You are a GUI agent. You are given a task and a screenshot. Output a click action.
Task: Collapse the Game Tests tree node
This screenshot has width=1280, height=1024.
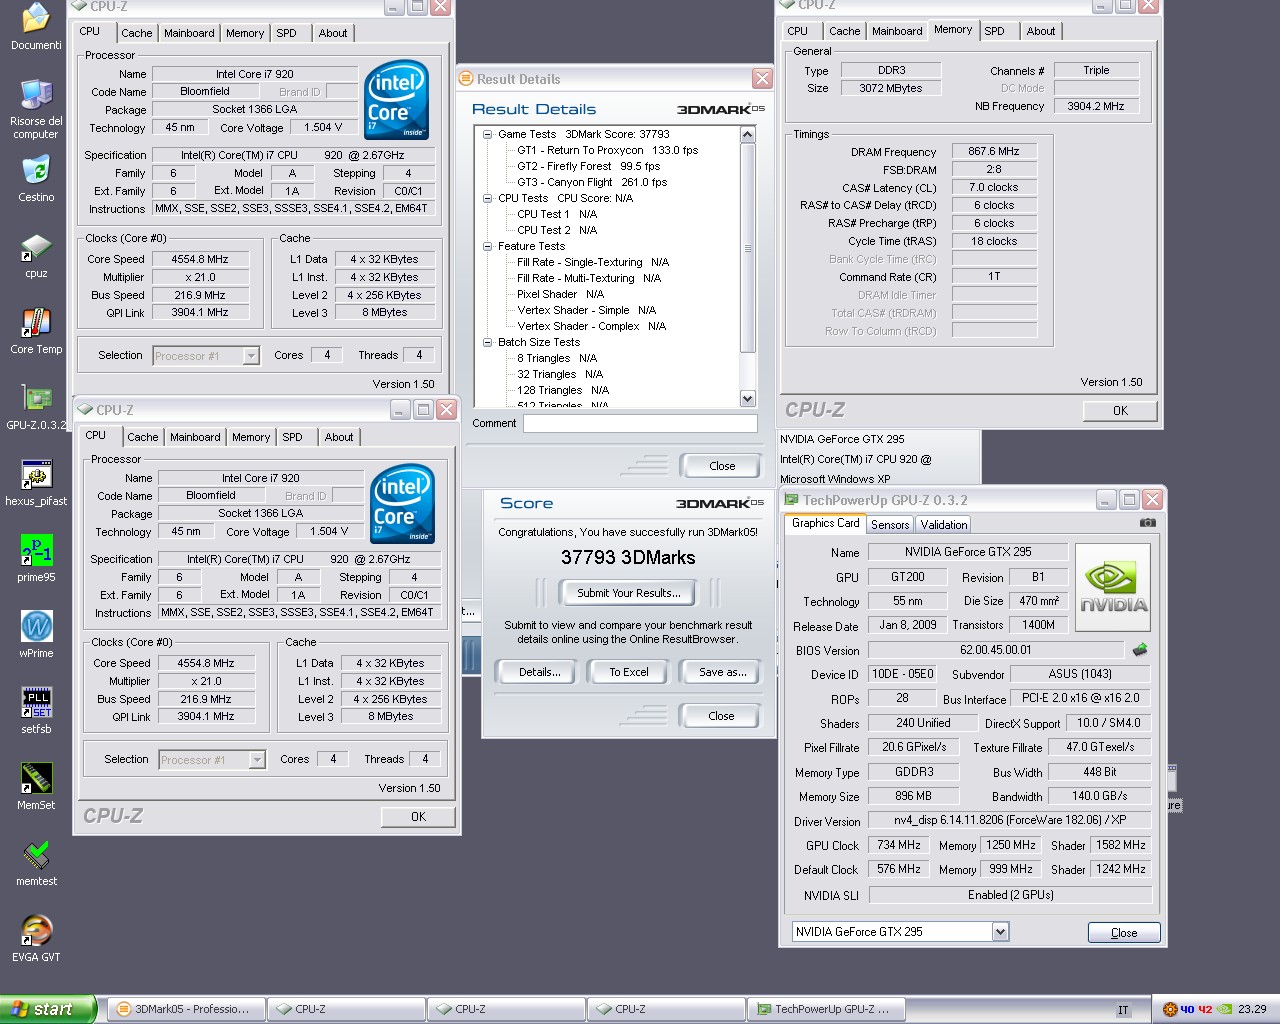pyautogui.click(x=487, y=134)
